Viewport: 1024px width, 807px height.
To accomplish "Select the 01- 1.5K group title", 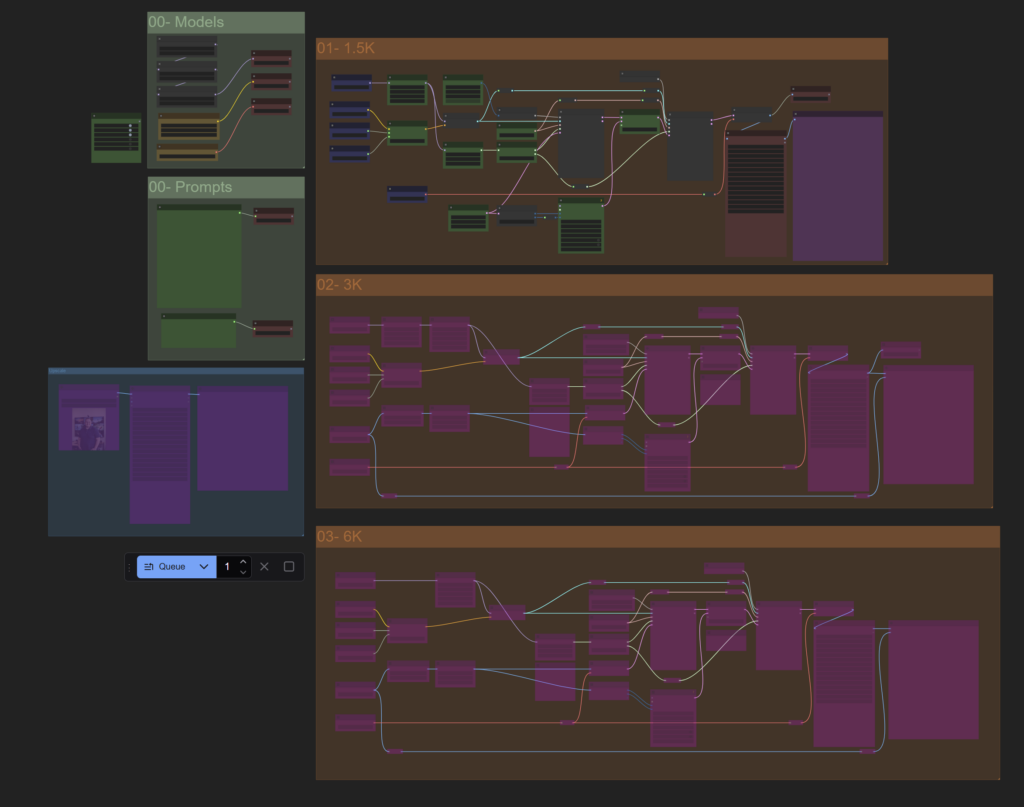I will pyautogui.click(x=343, y=49).
